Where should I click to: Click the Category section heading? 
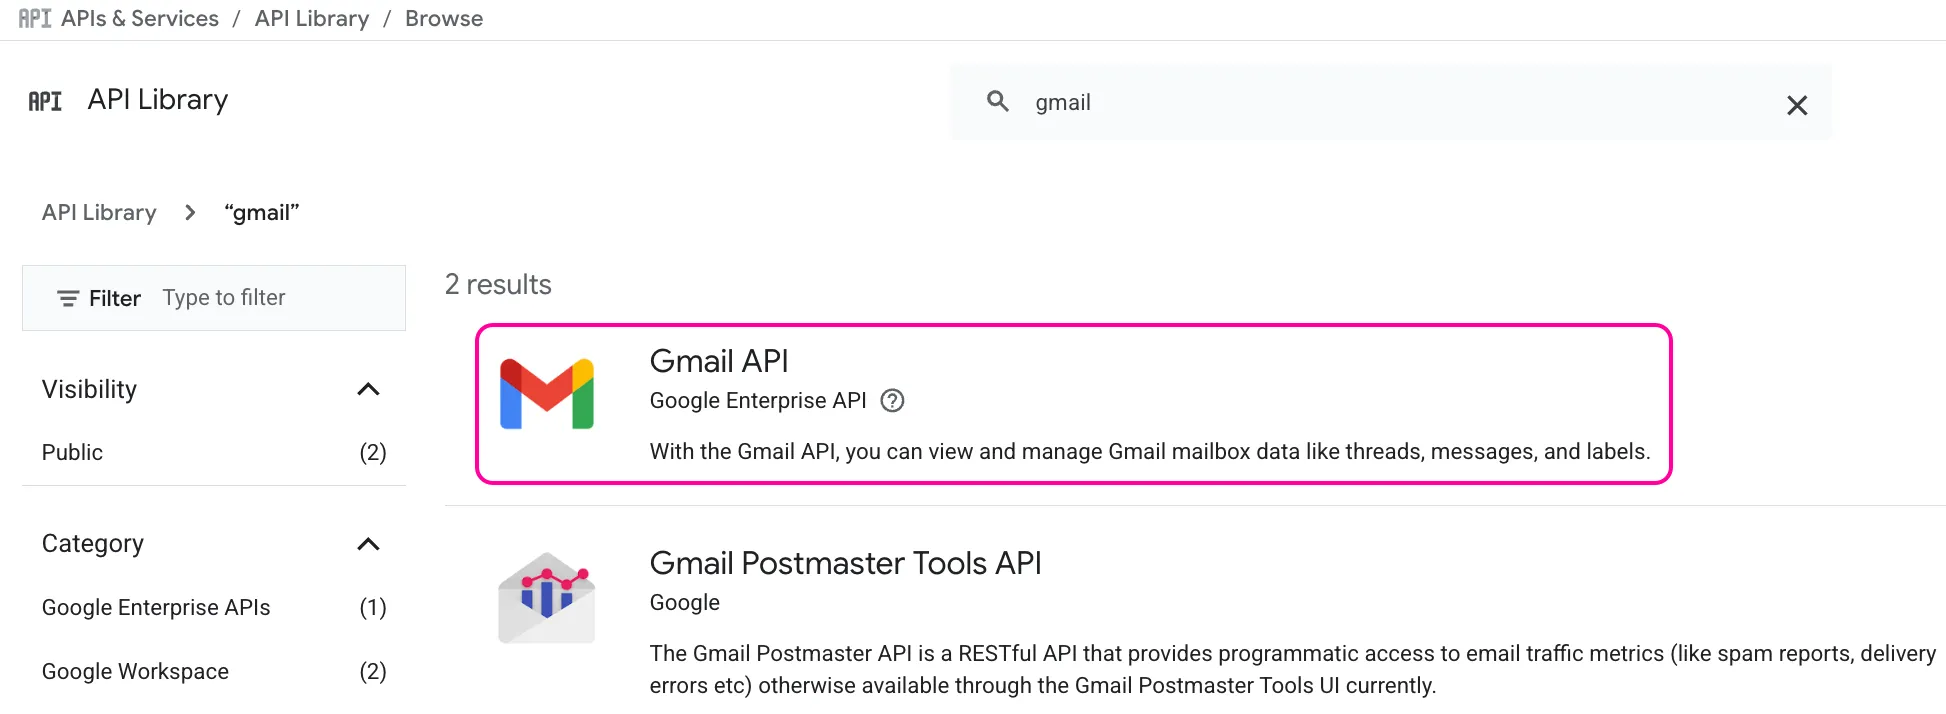[x=93, y=543]
